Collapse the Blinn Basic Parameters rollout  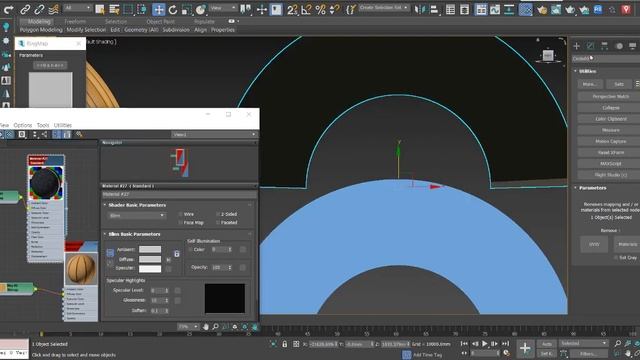(x=104, y=234)
